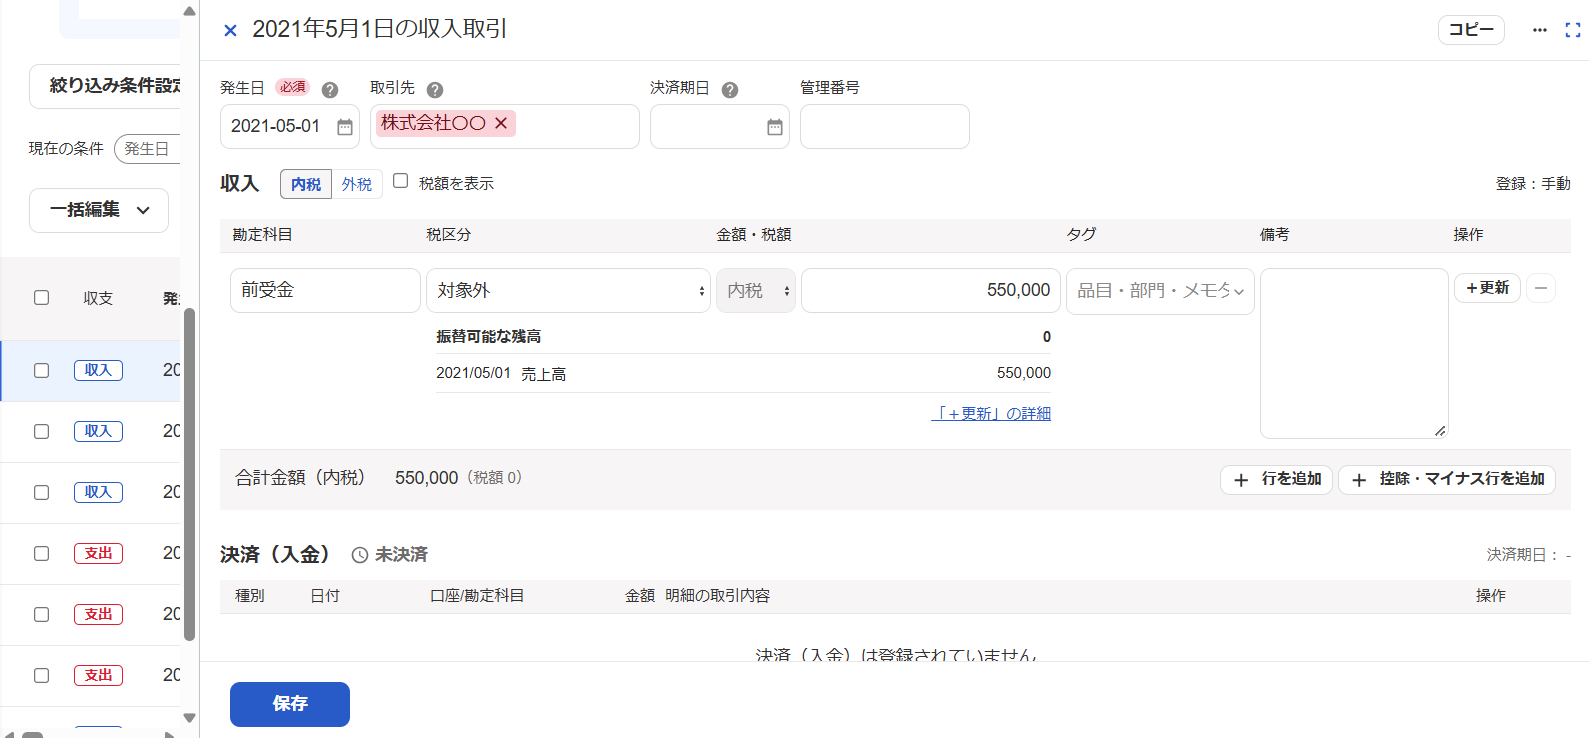Click the 550,000 amount field
This screenshot has width=1589, height=738.
point(930,290)
